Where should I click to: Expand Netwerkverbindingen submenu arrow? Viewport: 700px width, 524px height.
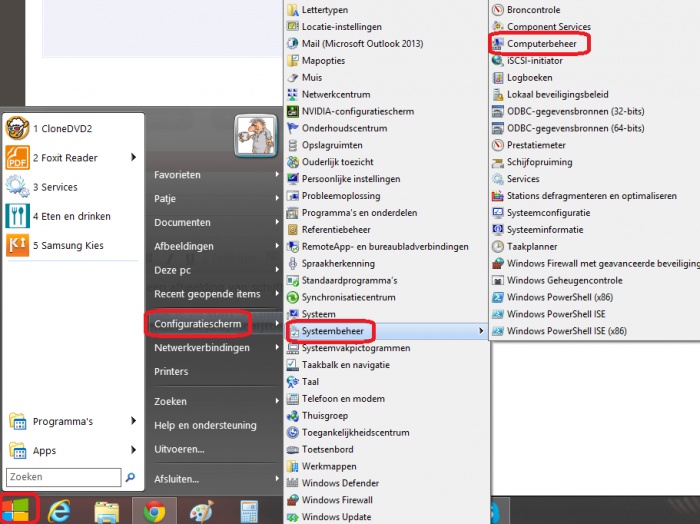click(x=277, y=347)
